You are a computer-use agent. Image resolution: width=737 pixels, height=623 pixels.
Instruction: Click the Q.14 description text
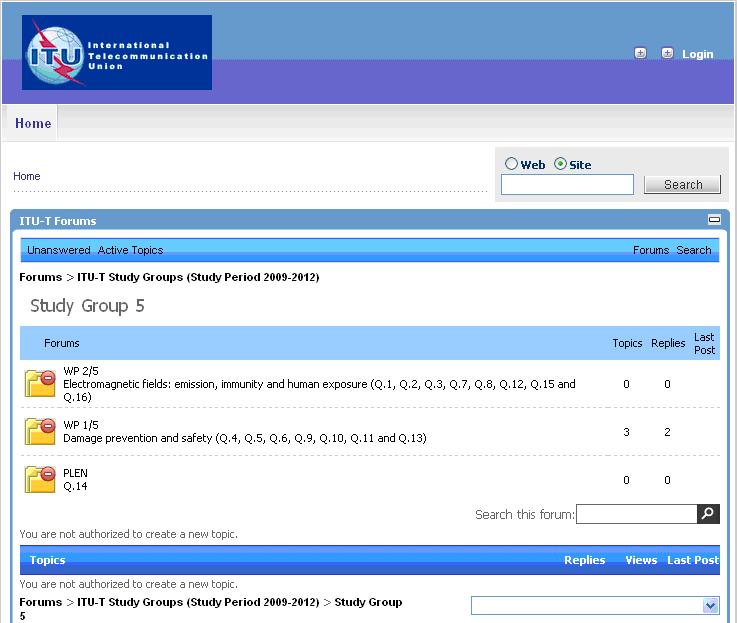click(75, 486)
